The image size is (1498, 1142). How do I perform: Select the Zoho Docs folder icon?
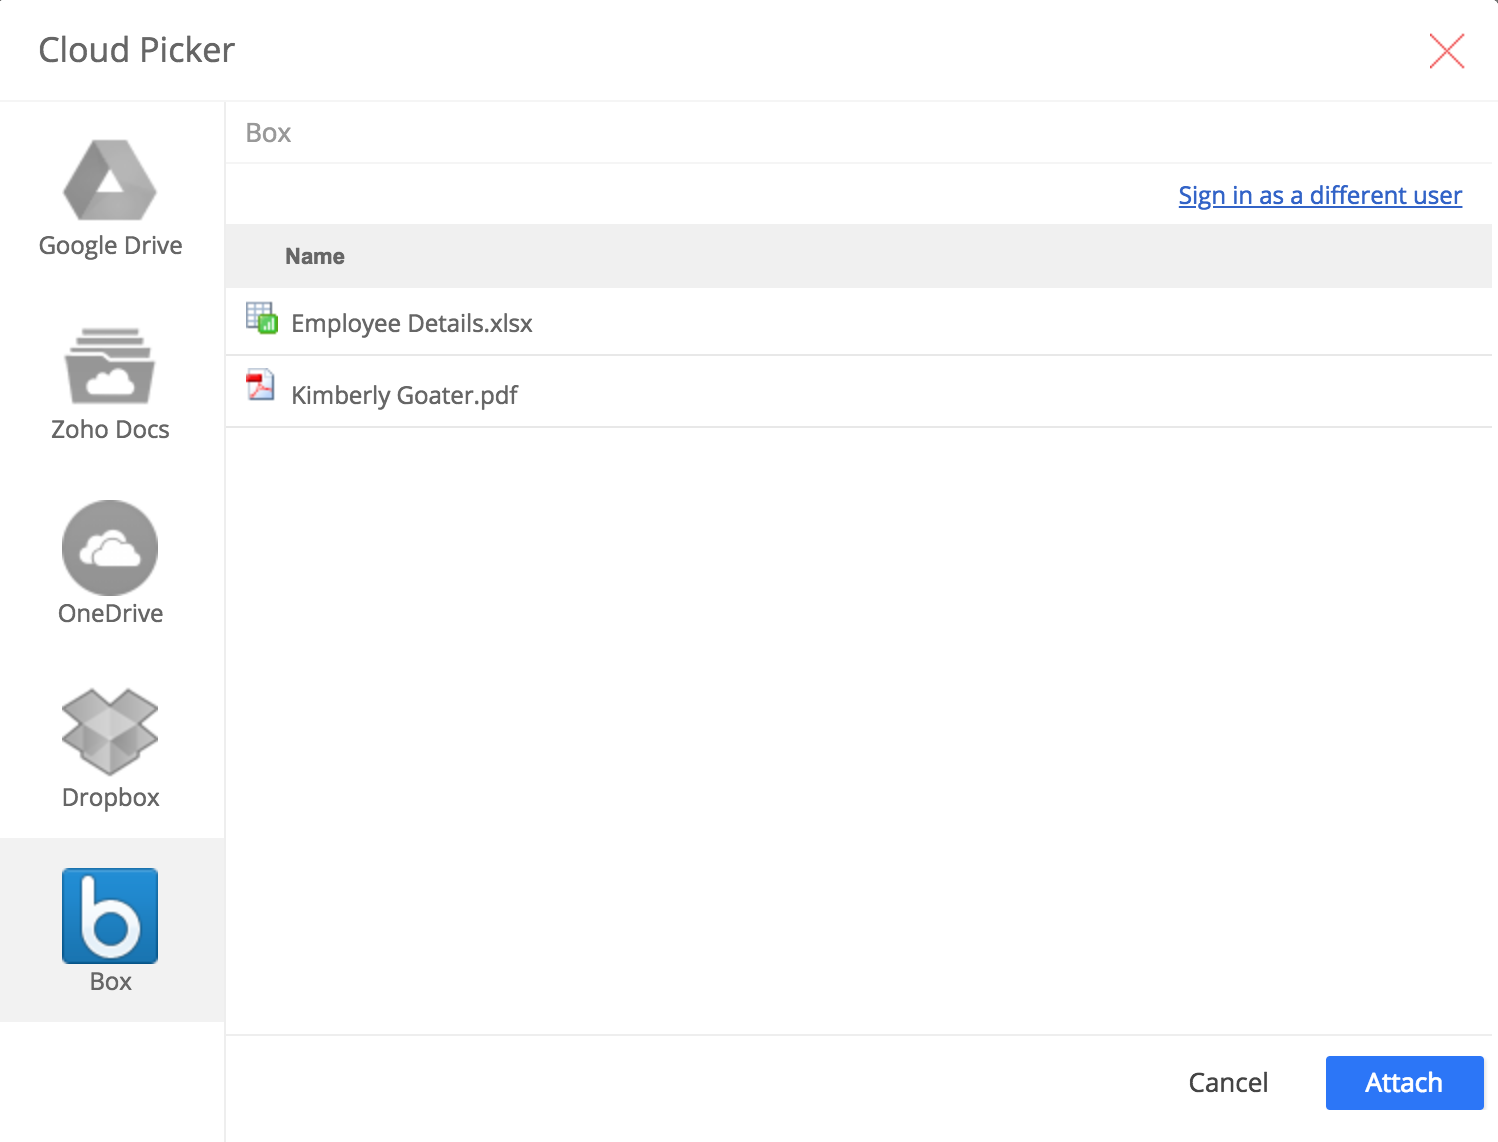[110, 365]
